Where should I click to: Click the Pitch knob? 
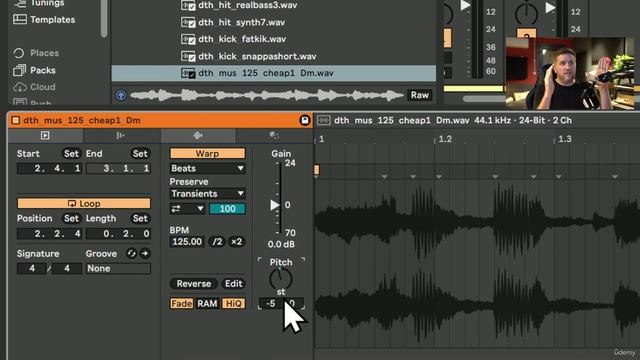click(x=281, y=279)
